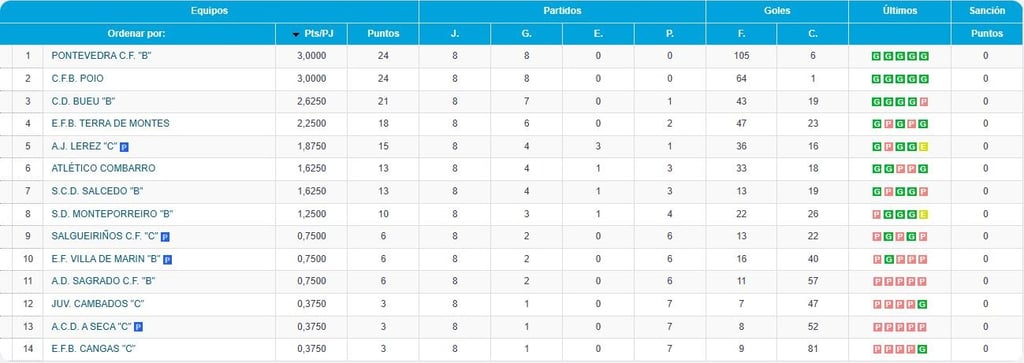
Task: Sort table by J. matches played column
Action: 455,34
